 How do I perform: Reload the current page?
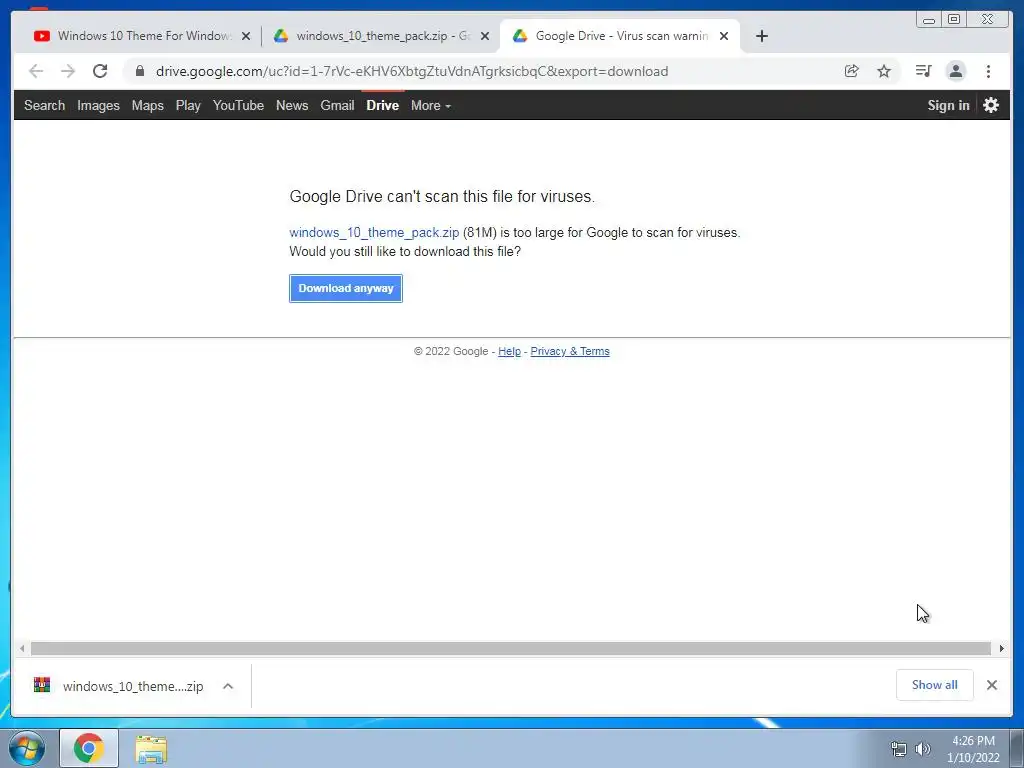[x=100, y=71]
